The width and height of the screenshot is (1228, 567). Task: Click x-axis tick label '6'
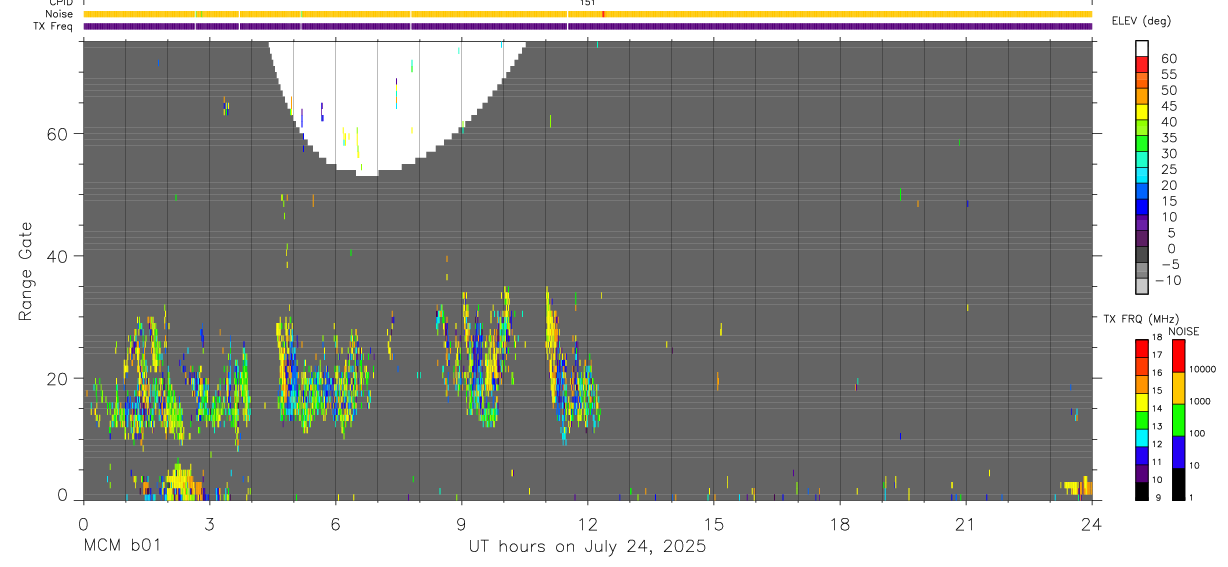pos(335,524)
